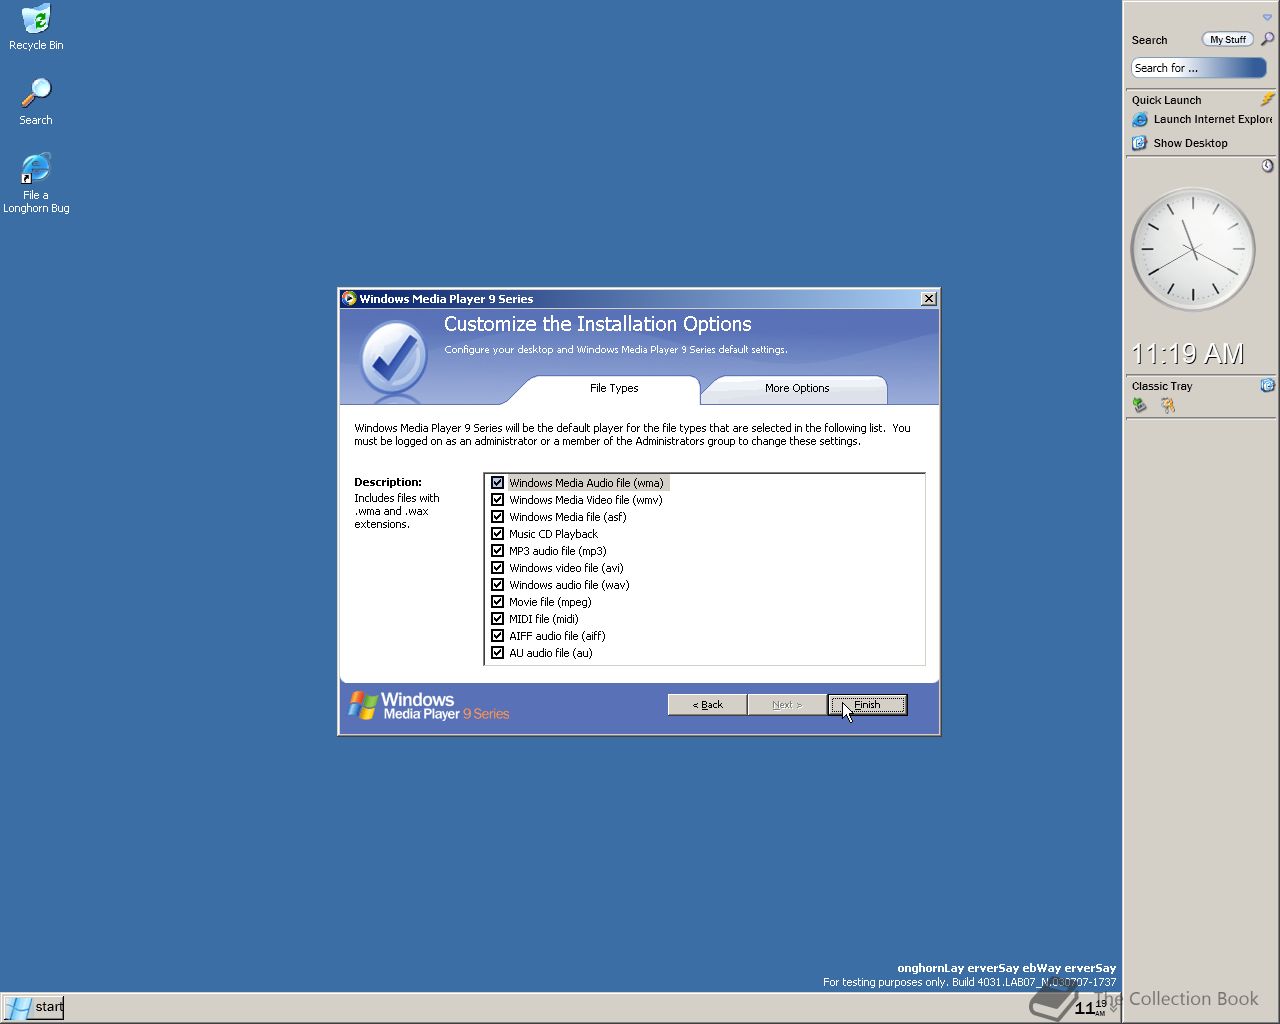
Task: Switch to the File Types tab
Action: (614, 388)
